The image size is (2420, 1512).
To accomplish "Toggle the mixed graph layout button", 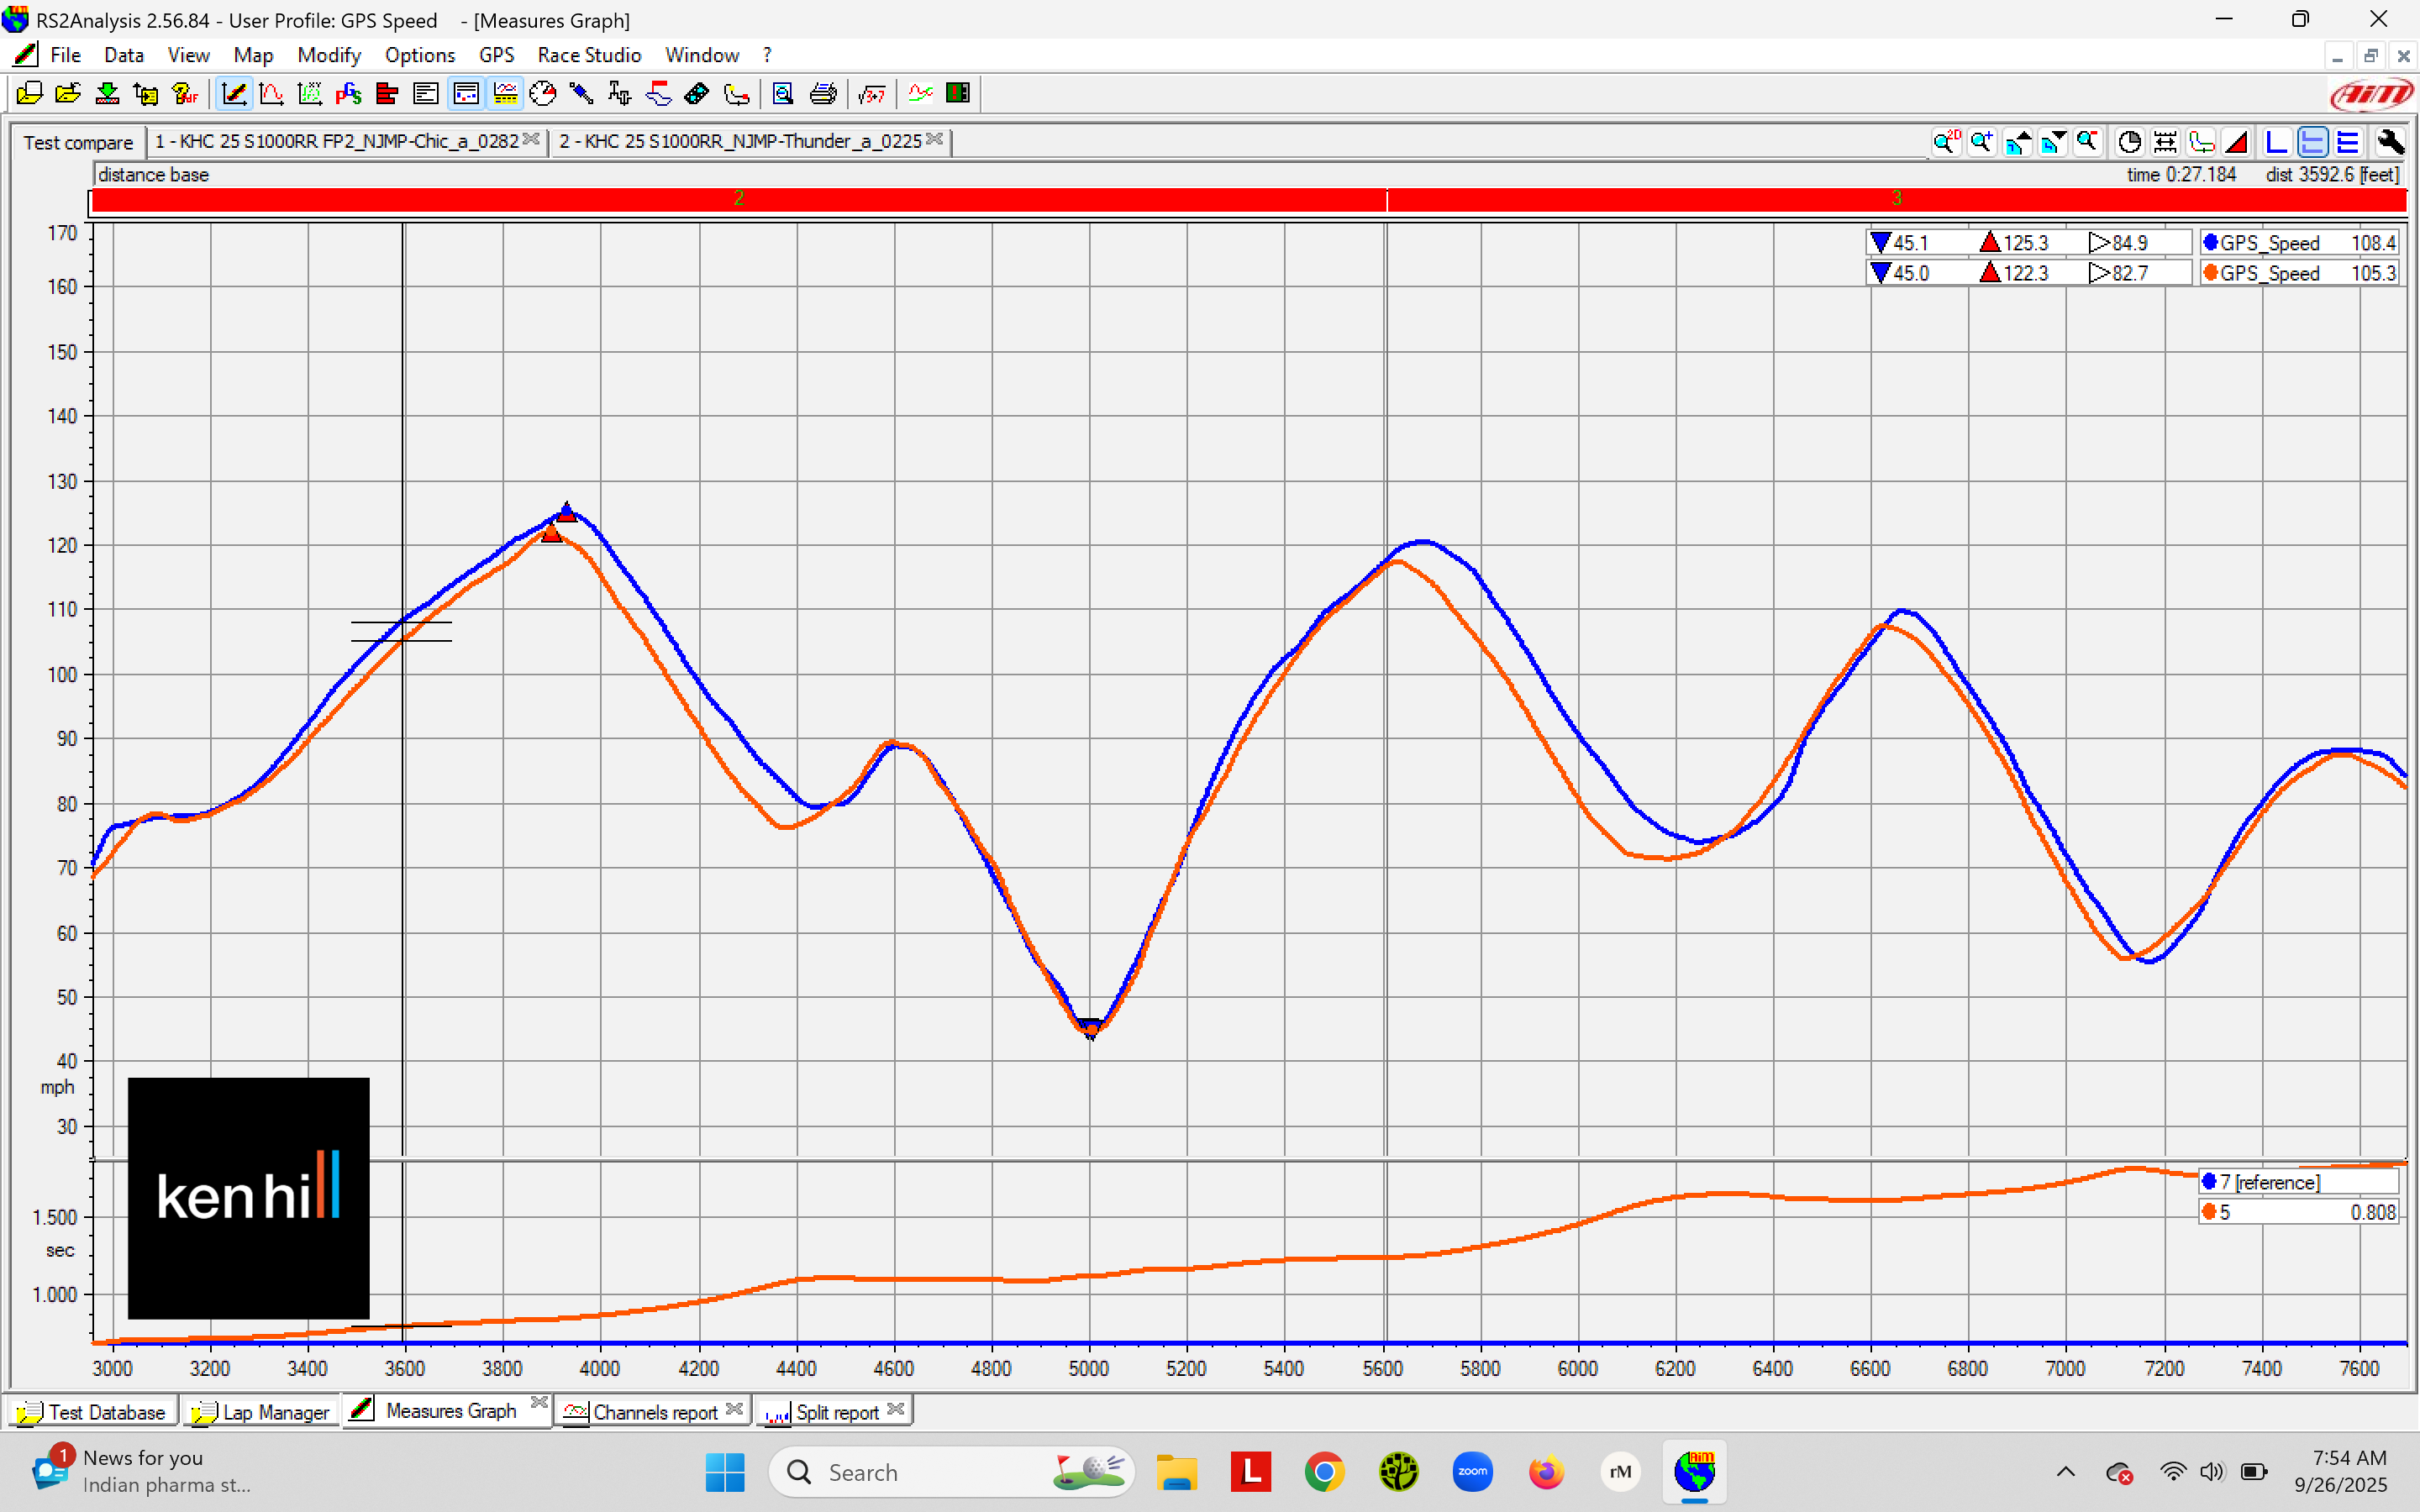I will point(2312,142).
